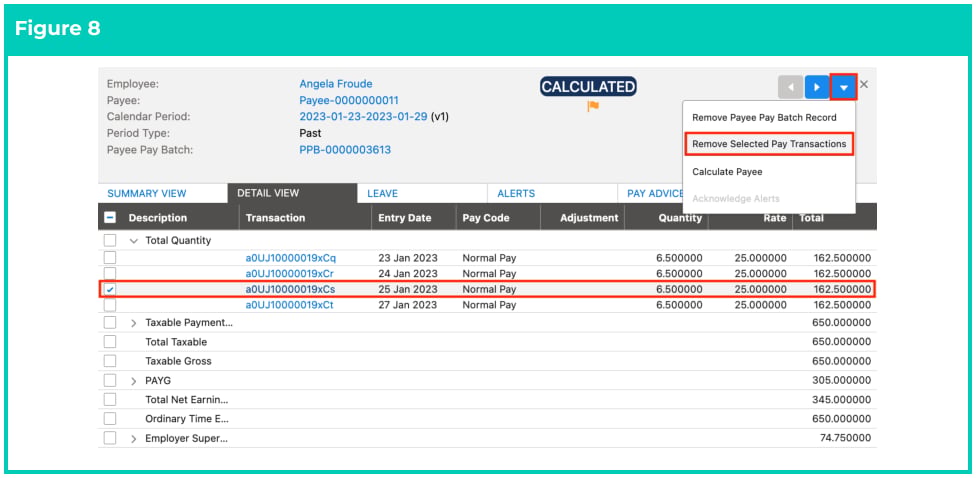Viewport: 976px width, 478px height.
Task: Expand the PAYG group
Action: 133,381
